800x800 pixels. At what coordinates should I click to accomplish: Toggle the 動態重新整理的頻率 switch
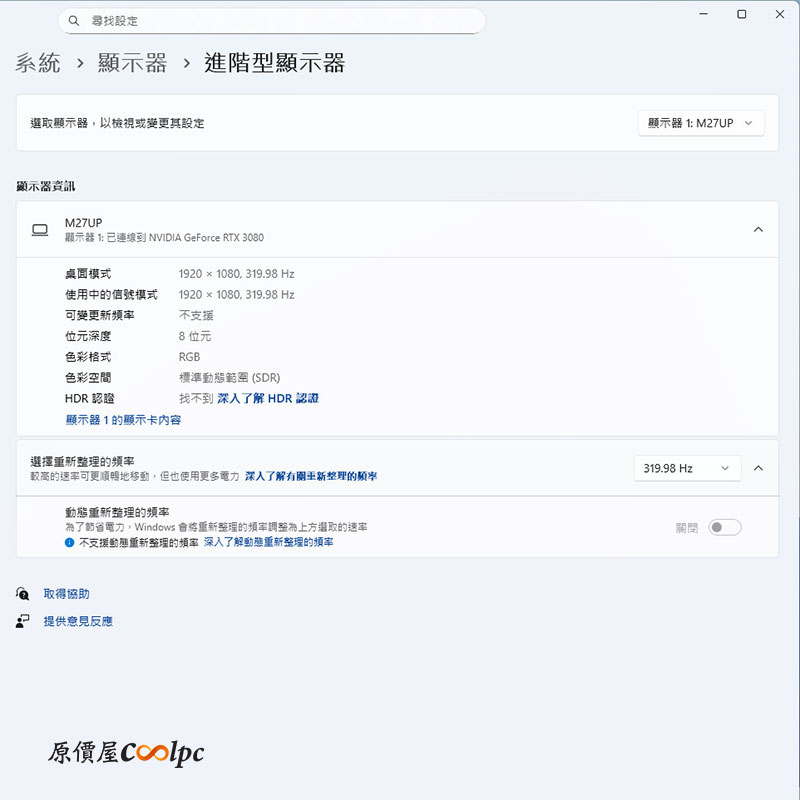click(x=724, y=527)
